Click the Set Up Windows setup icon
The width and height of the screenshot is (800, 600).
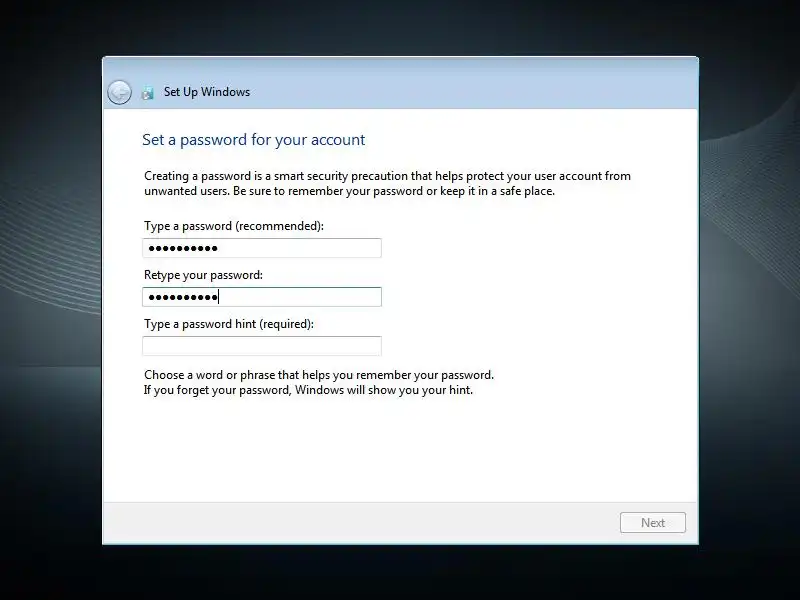[x=148, y=93]
